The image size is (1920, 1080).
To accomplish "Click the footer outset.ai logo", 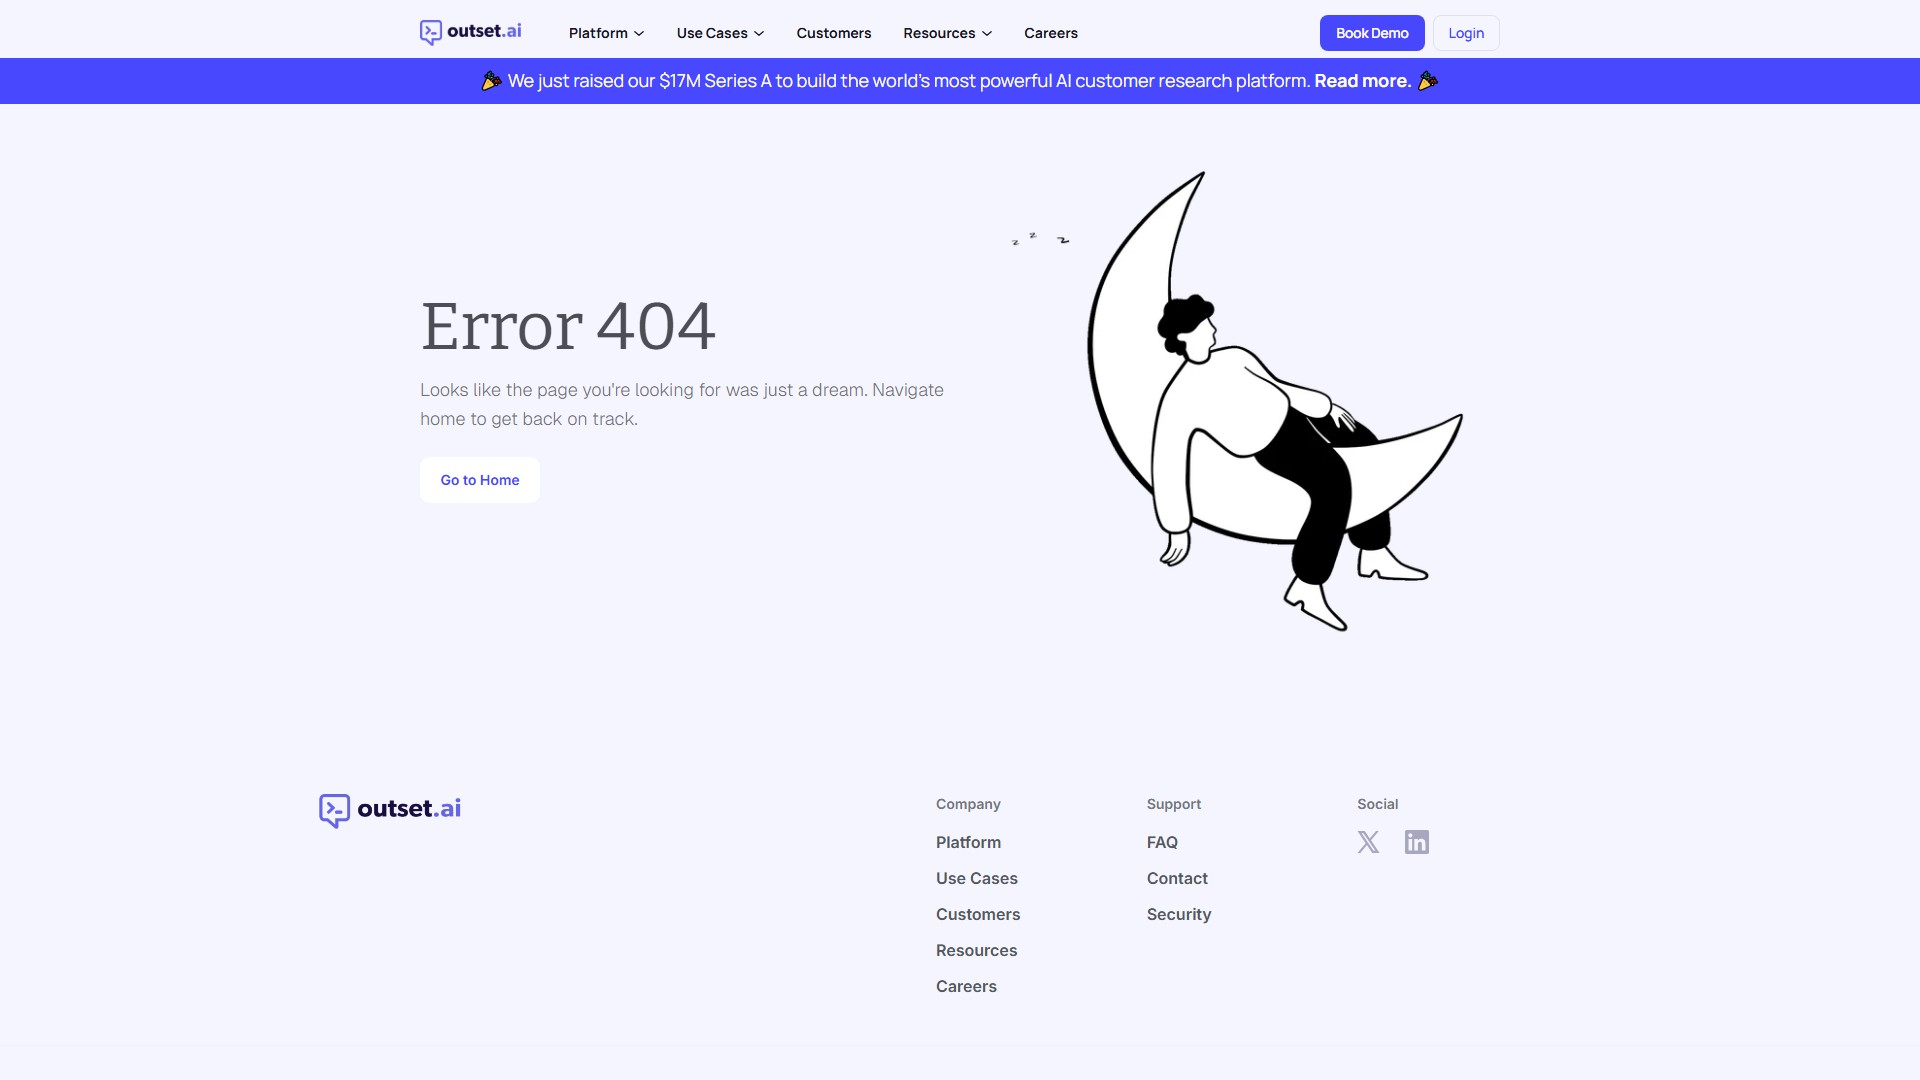I will point(390,809).
